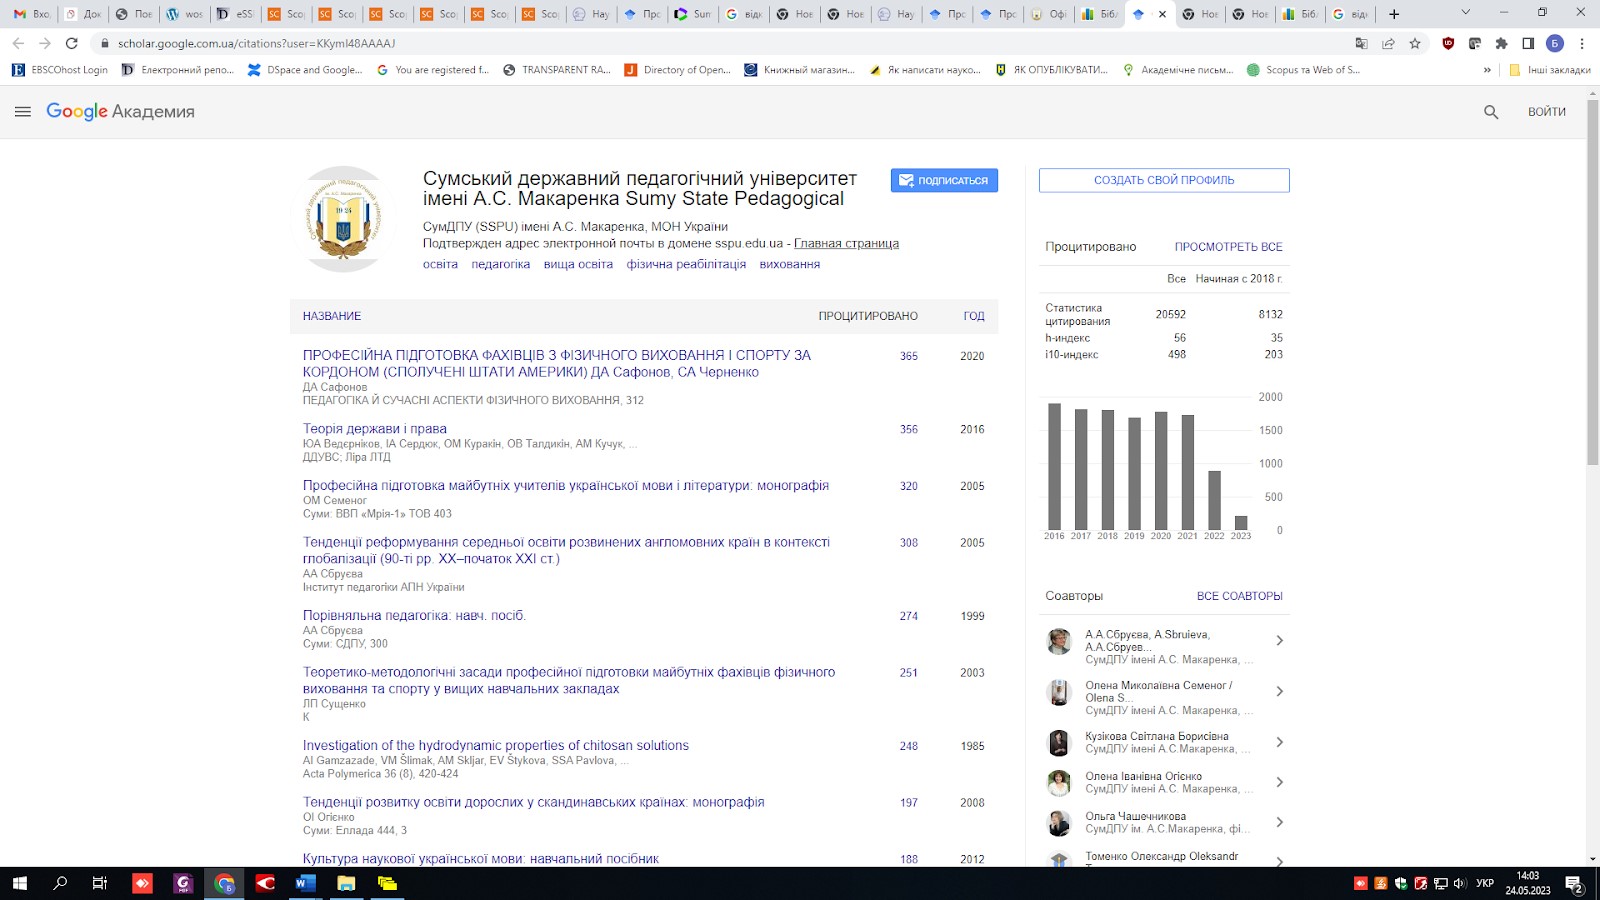Sort publications by ГОД column header
This screenshot has width=1600, height=900.
coord(974,316)
